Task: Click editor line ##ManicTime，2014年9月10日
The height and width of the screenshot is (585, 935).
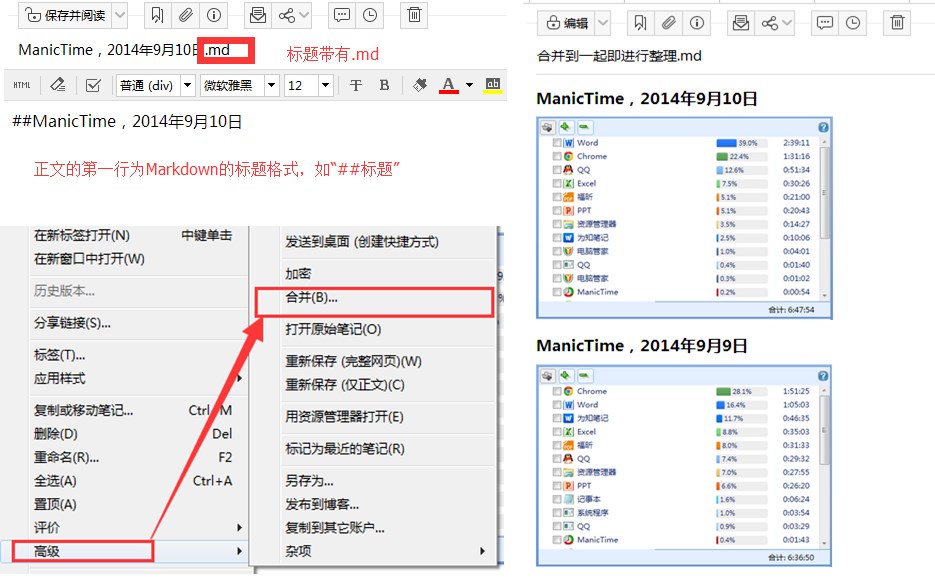Action: (127, 122)
